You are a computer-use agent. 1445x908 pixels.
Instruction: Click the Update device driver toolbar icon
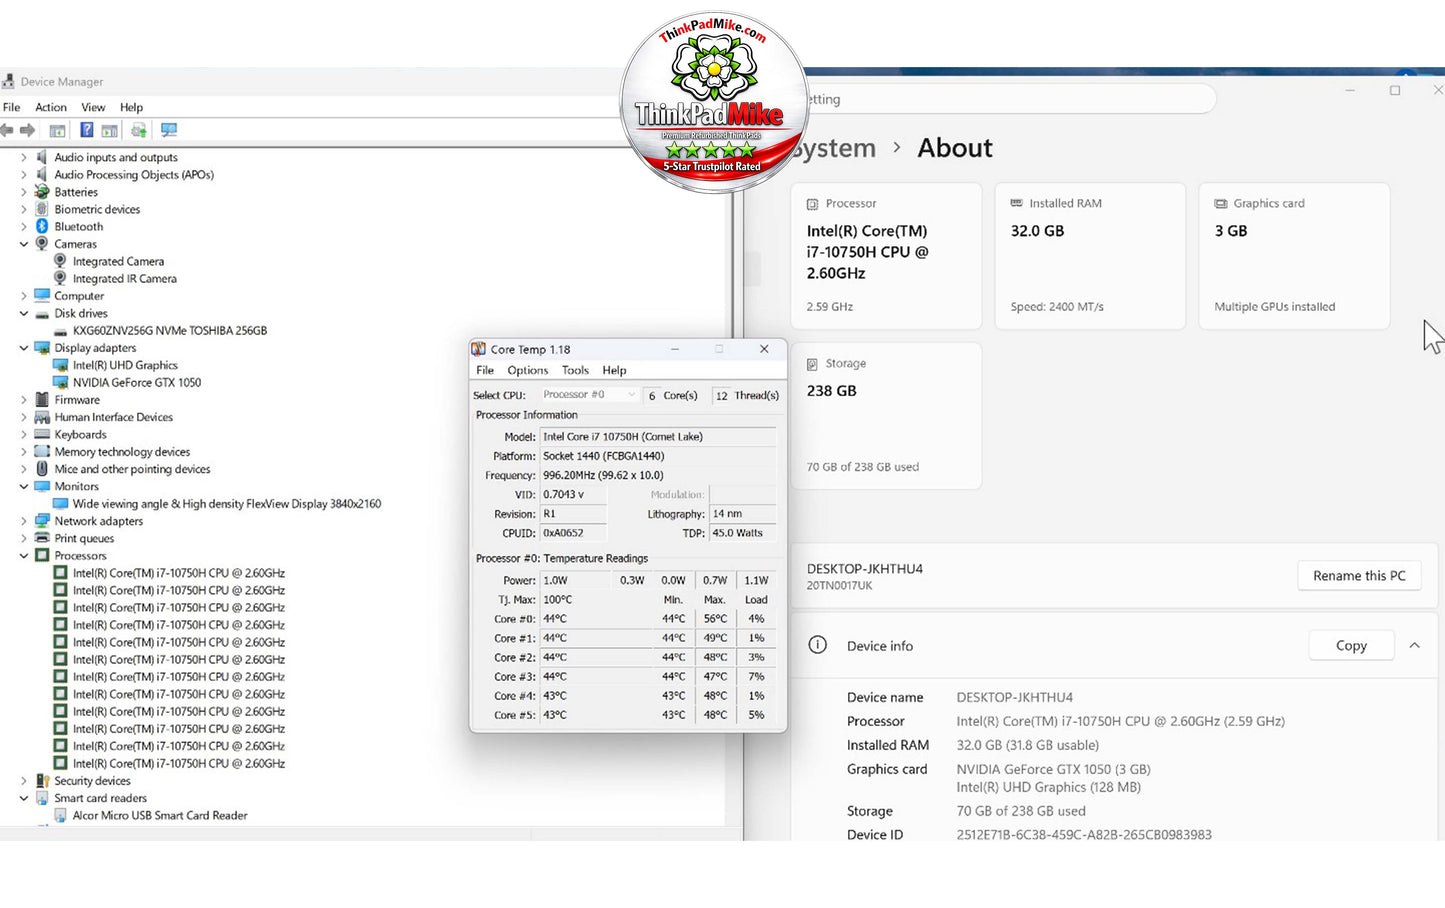(139, 130)
